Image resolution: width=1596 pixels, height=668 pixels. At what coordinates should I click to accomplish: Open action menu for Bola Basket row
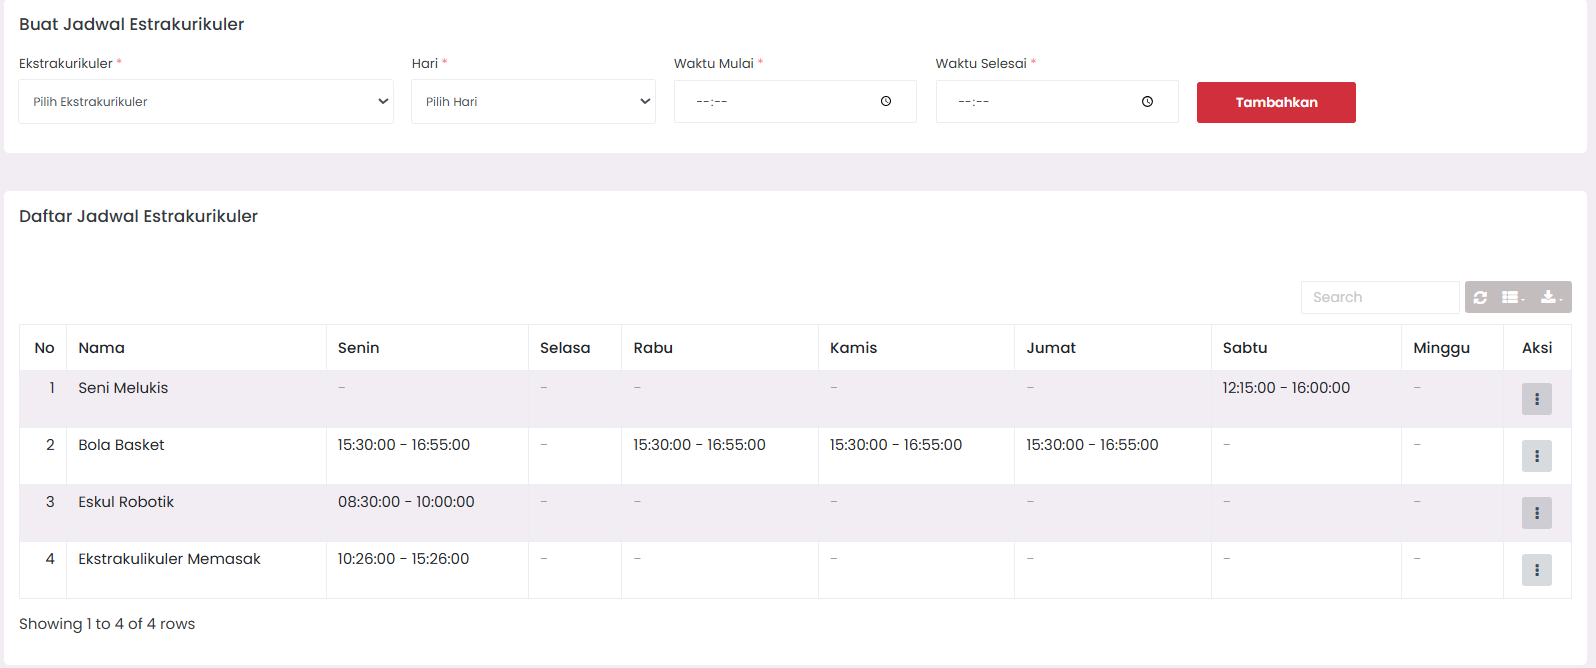(1536, 456)
